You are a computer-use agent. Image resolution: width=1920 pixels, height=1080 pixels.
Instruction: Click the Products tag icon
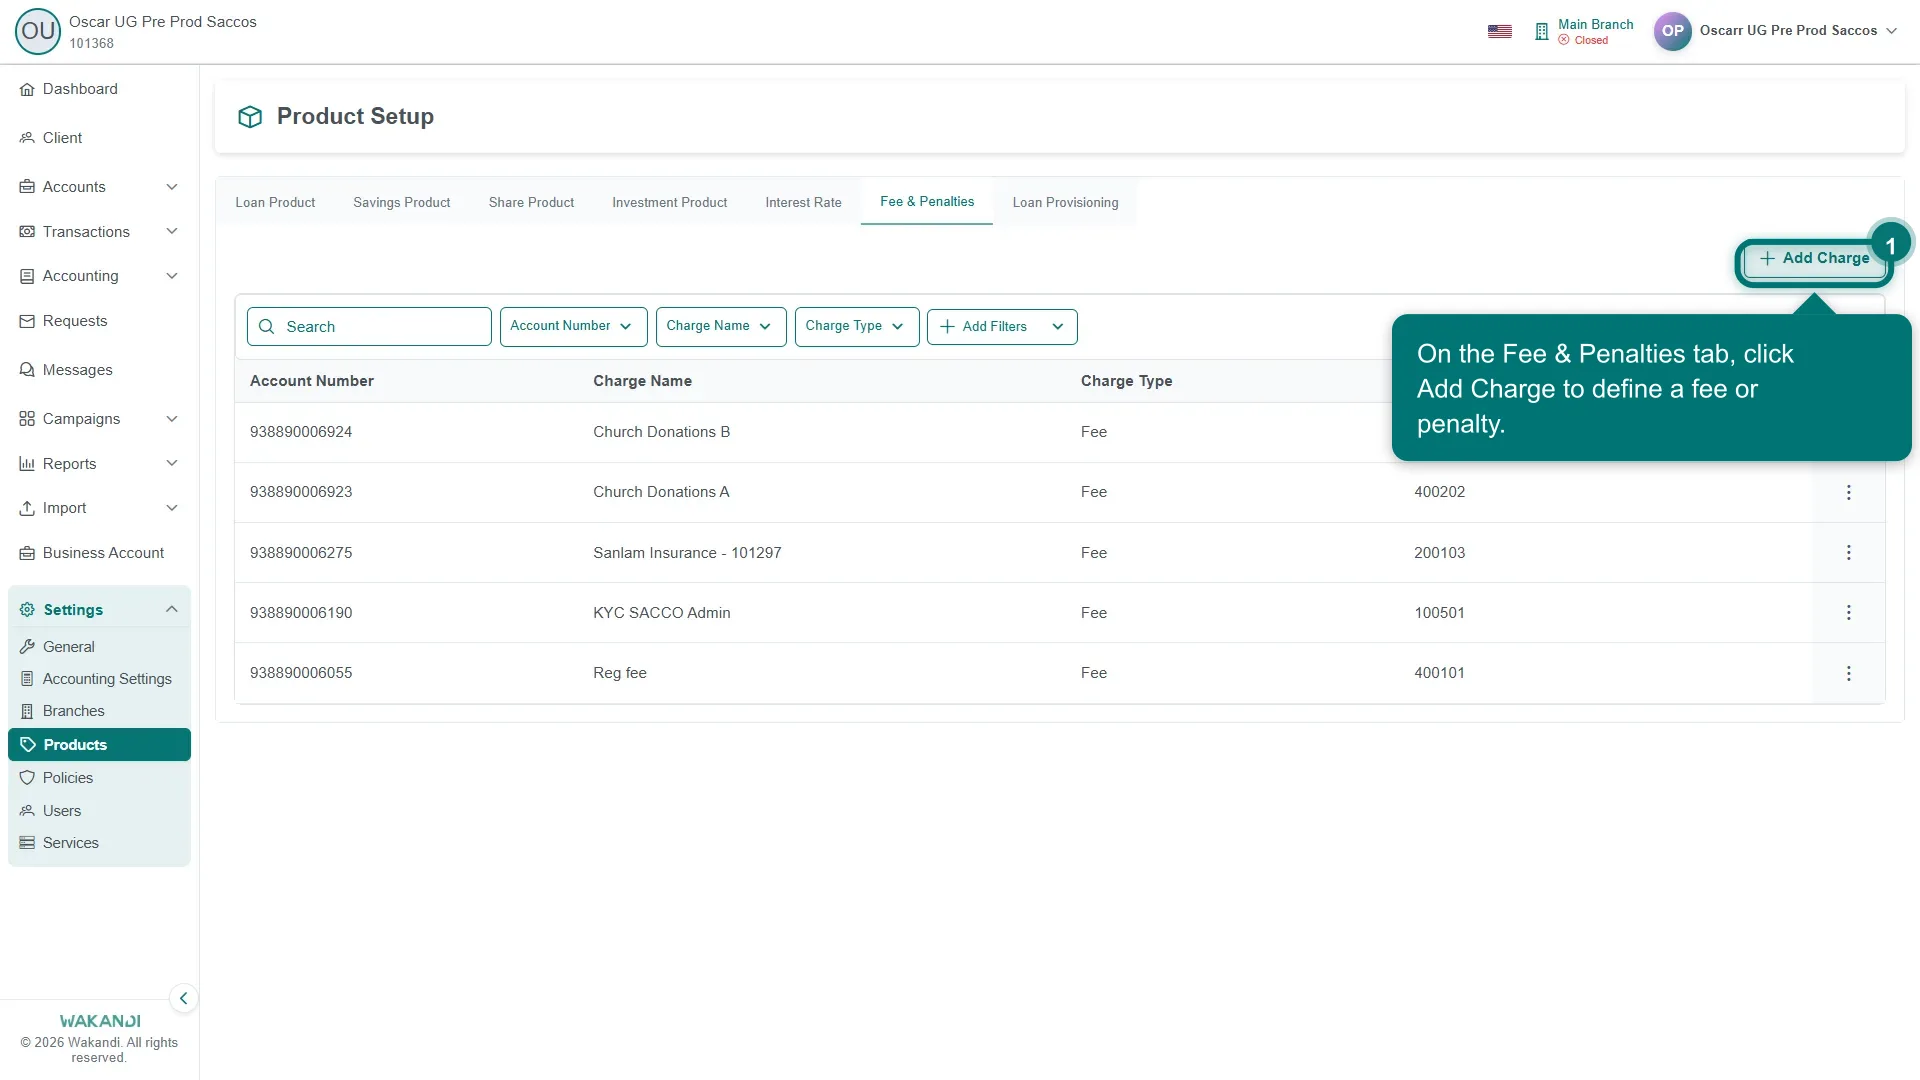tap(28, 745)
